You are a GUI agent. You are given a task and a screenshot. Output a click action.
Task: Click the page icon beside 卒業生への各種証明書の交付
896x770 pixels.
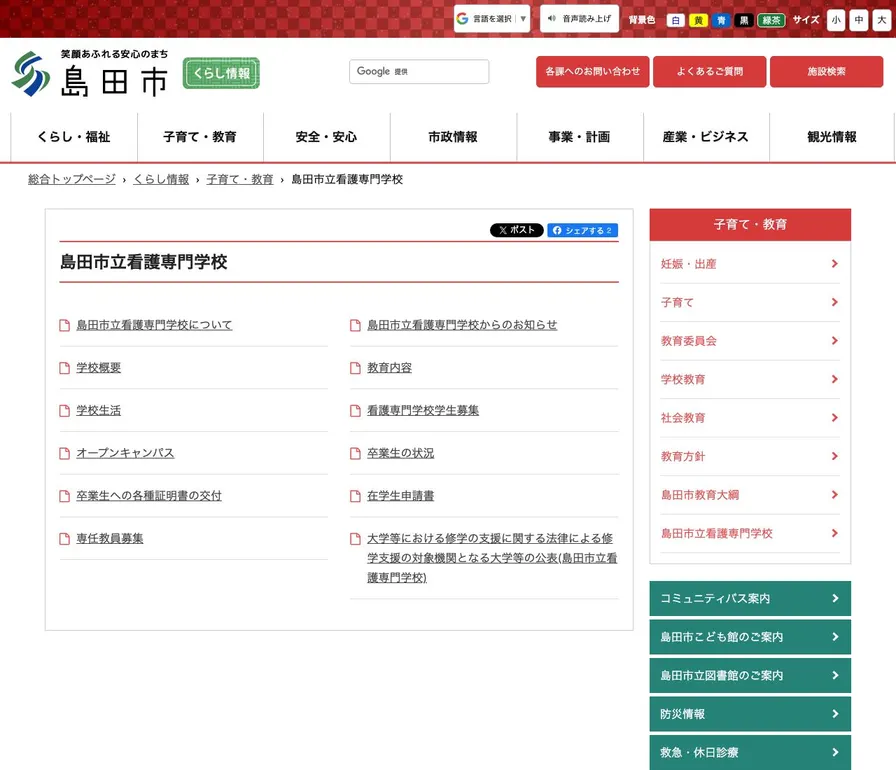tap(65, 496)
